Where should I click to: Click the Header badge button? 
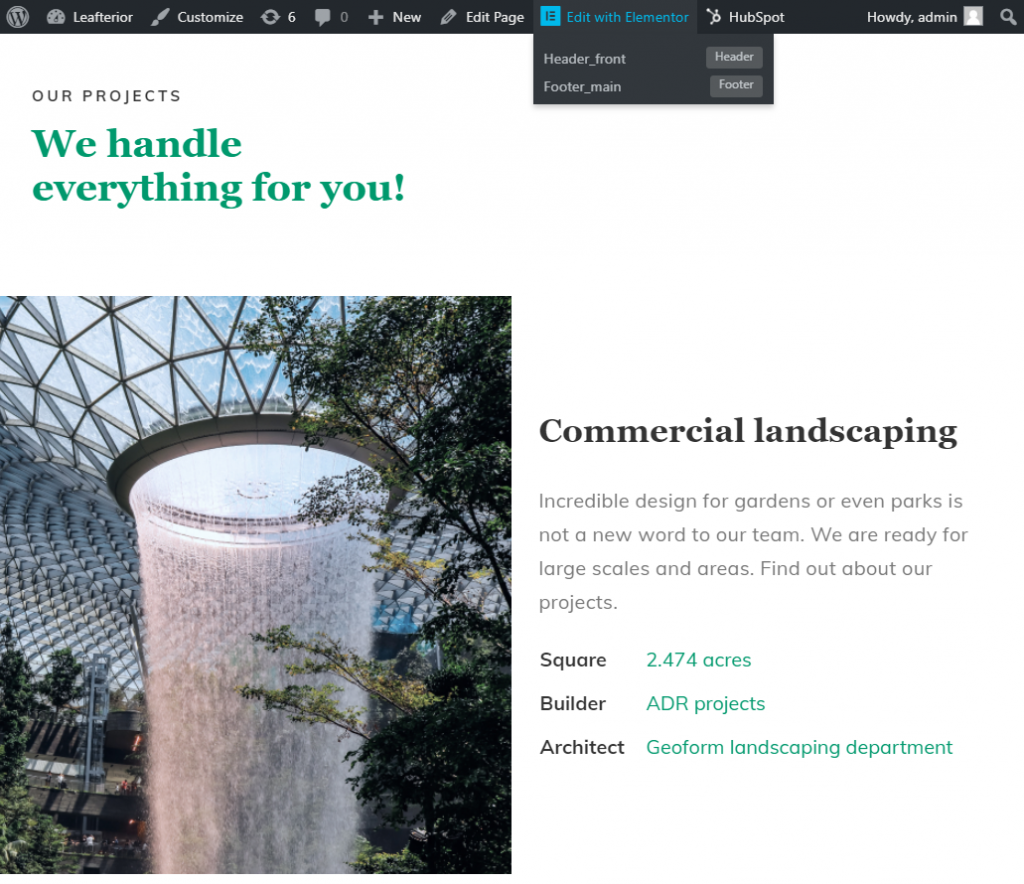(x=734, y=58)
